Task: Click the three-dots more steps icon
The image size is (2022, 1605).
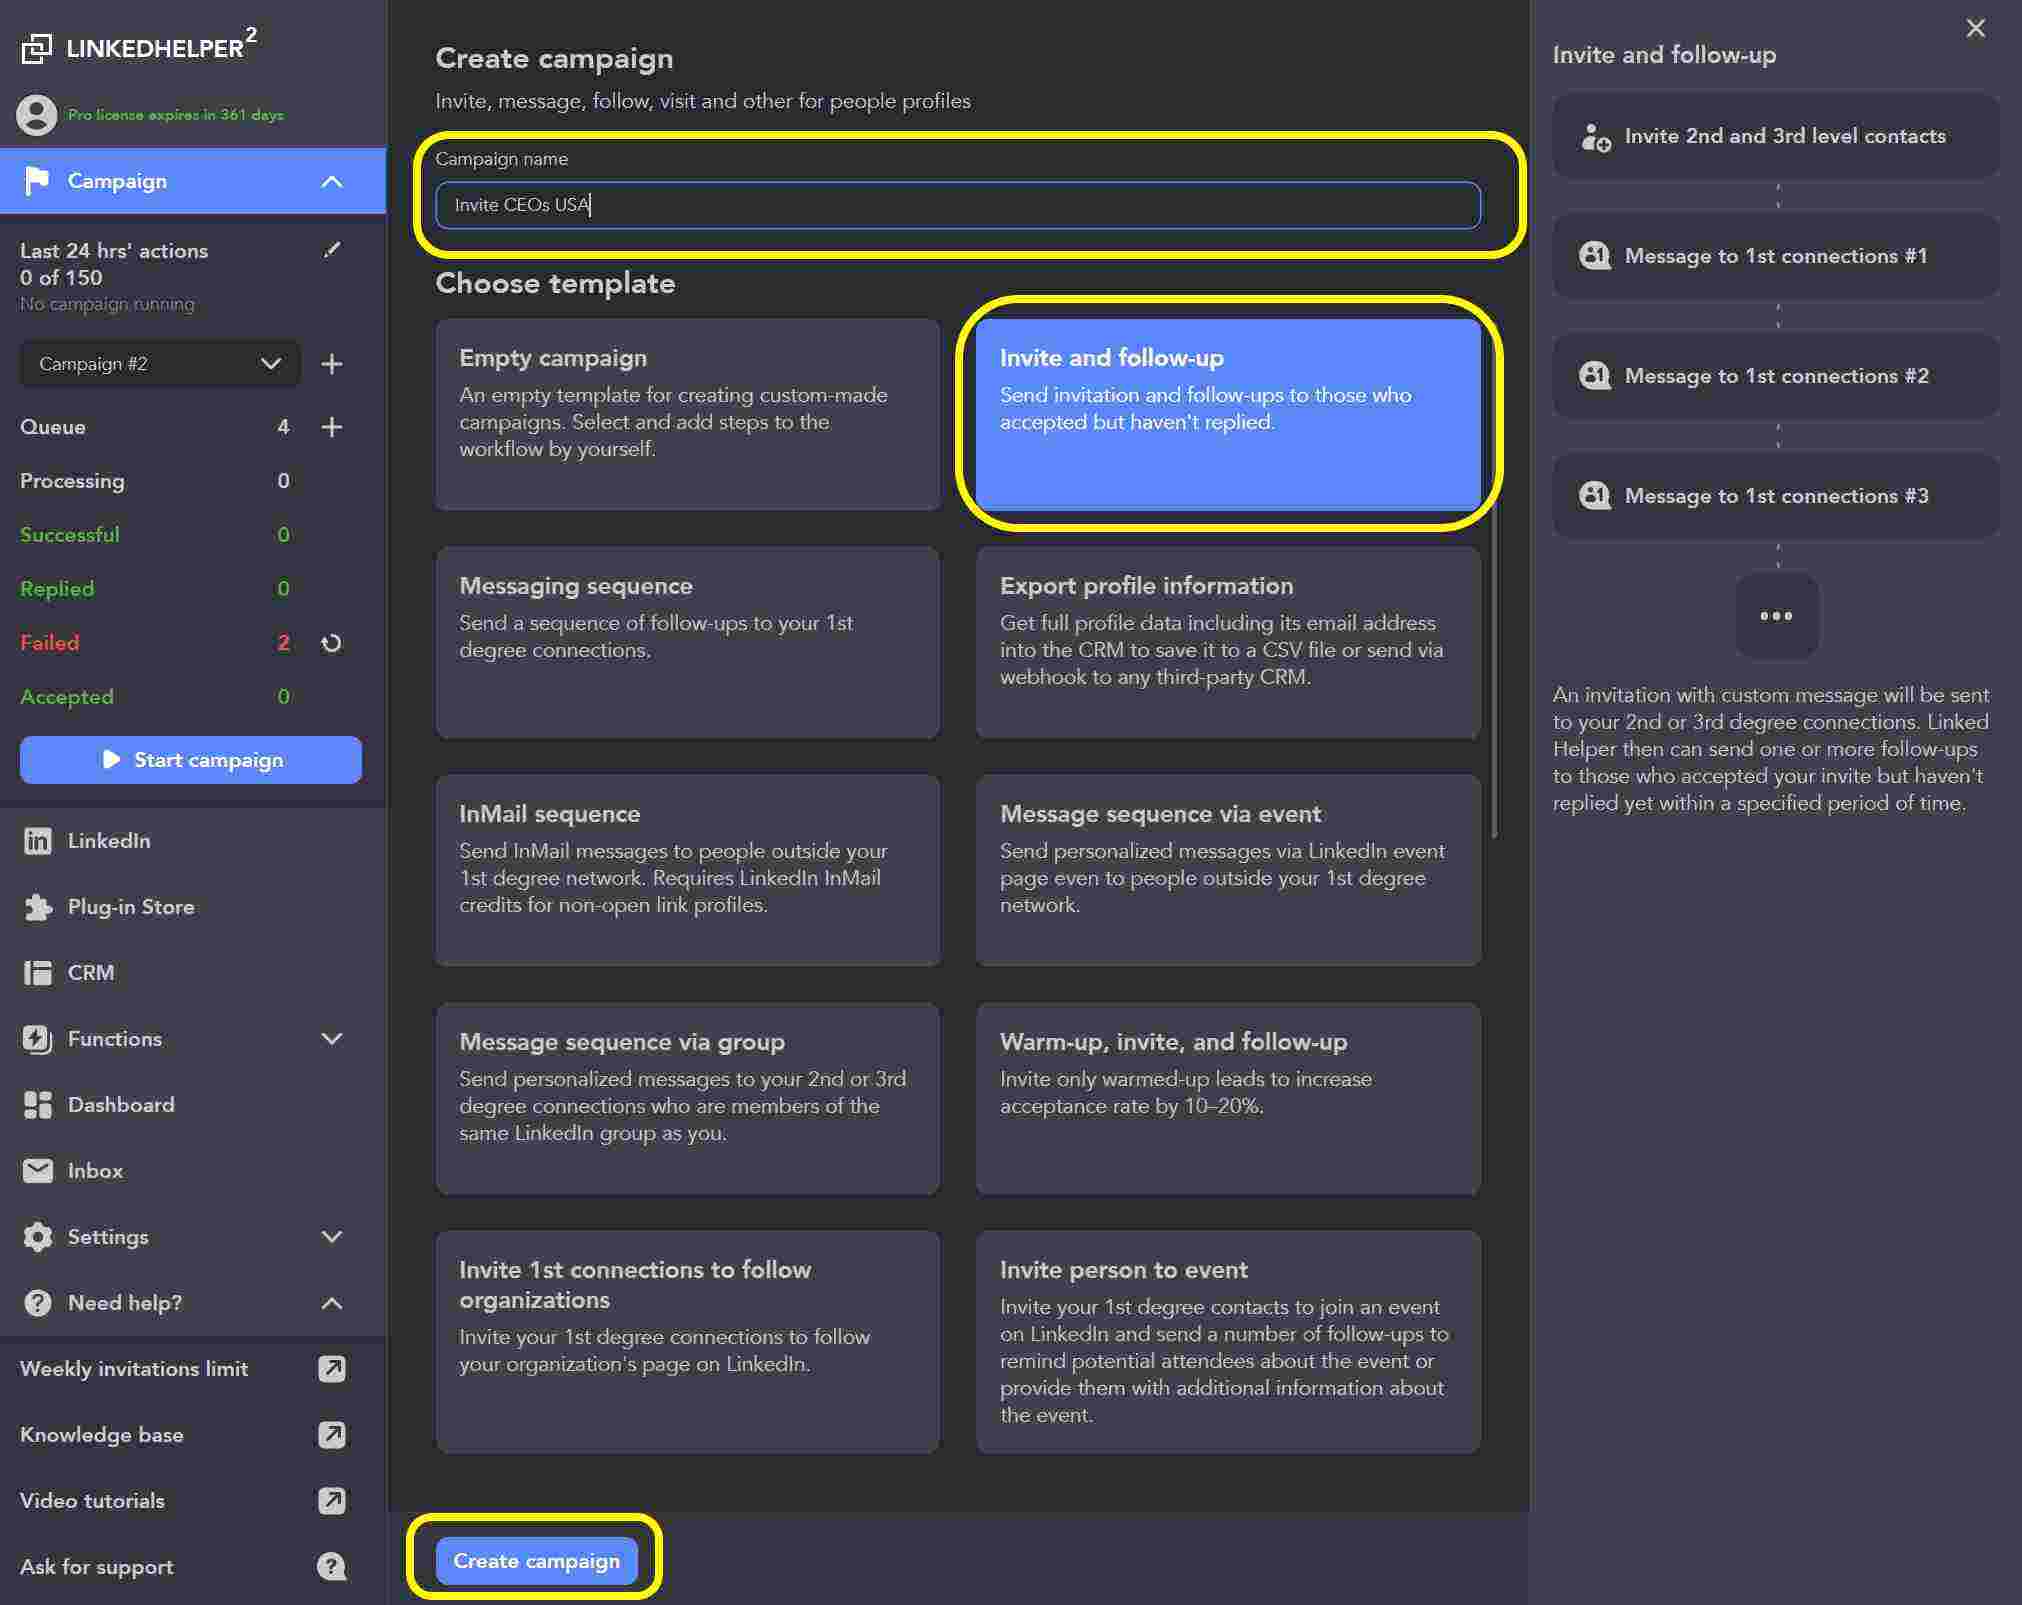Action: coord(1776,616)
